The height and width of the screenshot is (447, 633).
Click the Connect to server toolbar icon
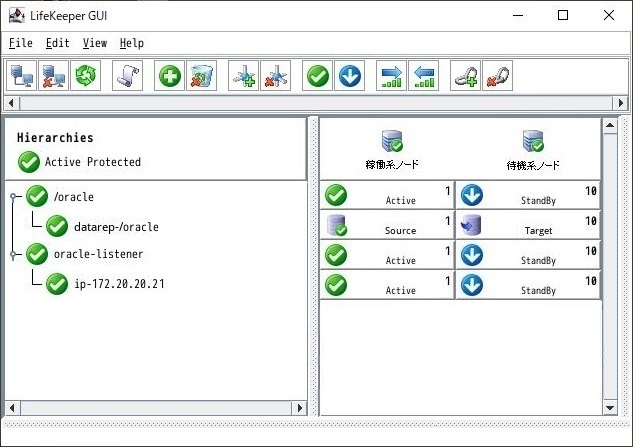pyautogui.click(x=22, y=76)
